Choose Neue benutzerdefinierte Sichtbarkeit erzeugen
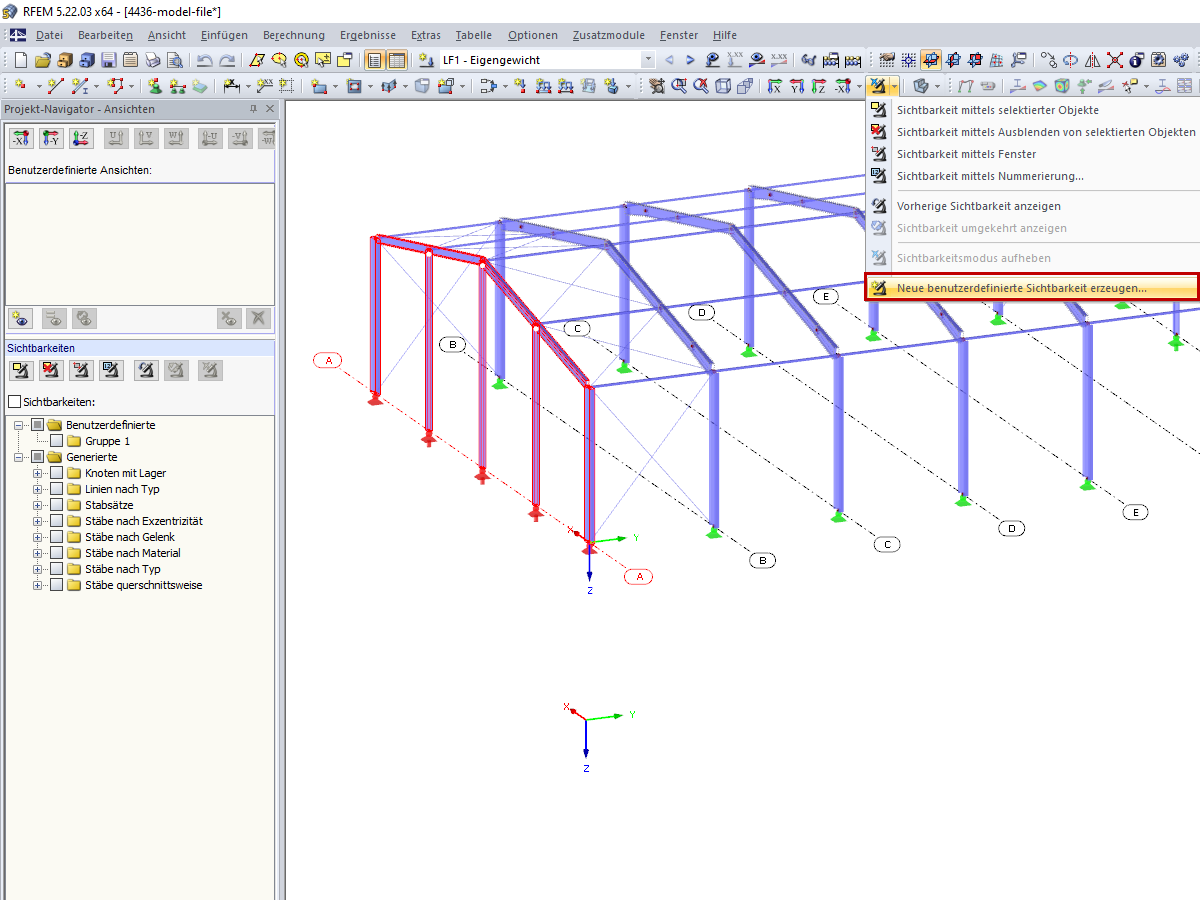 coord(1032,288)
